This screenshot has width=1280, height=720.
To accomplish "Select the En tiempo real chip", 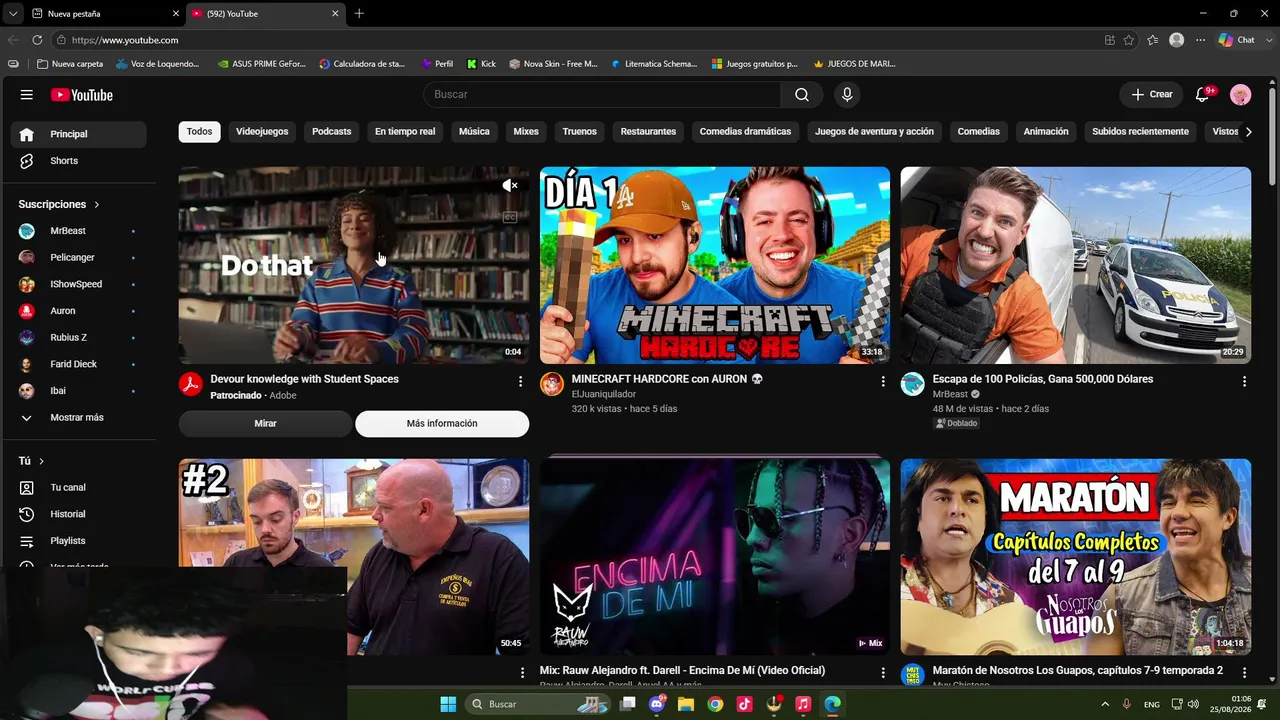I will 405,132.
